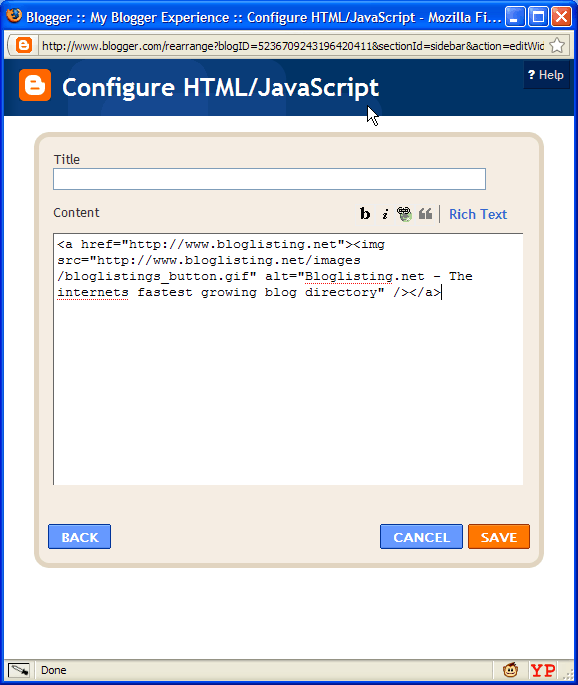Open the Help link

click(546, 75)
